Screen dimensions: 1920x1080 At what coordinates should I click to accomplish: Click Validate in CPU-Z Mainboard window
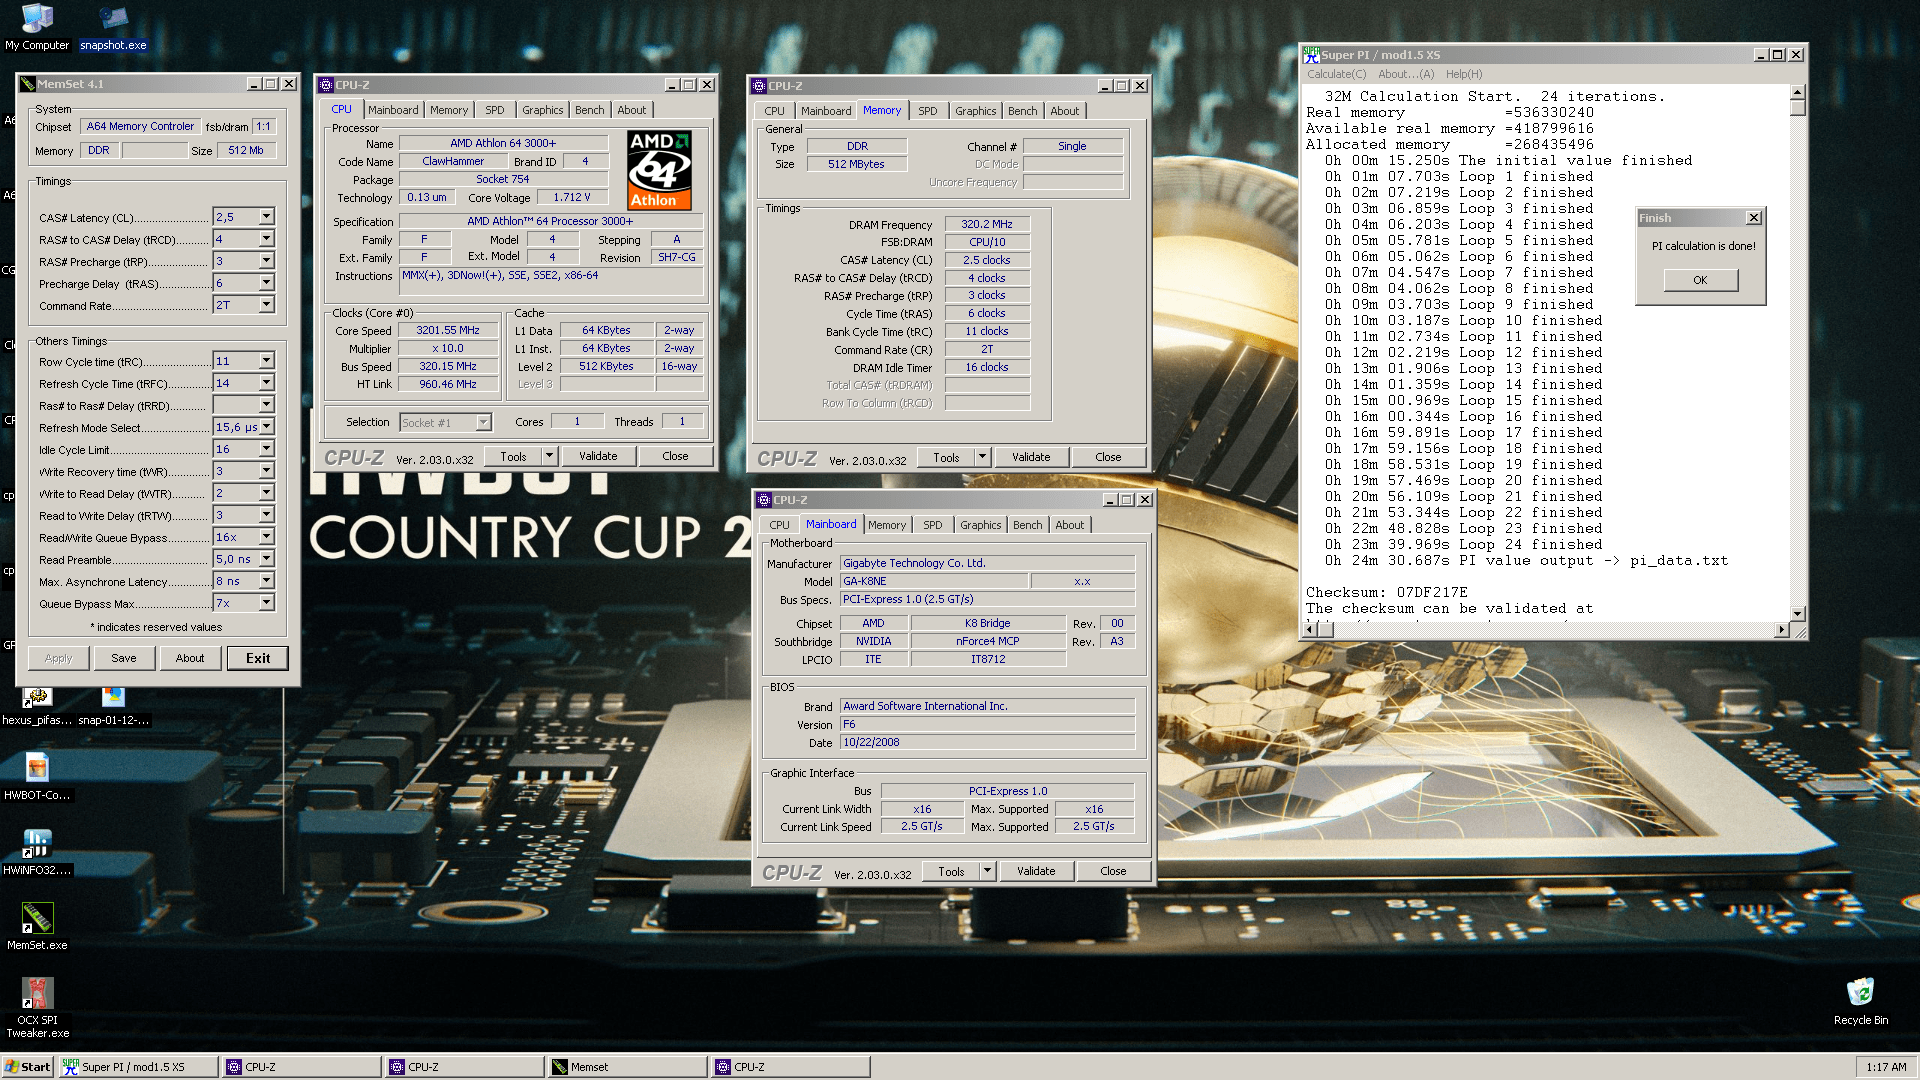(x=1036, y=871)
